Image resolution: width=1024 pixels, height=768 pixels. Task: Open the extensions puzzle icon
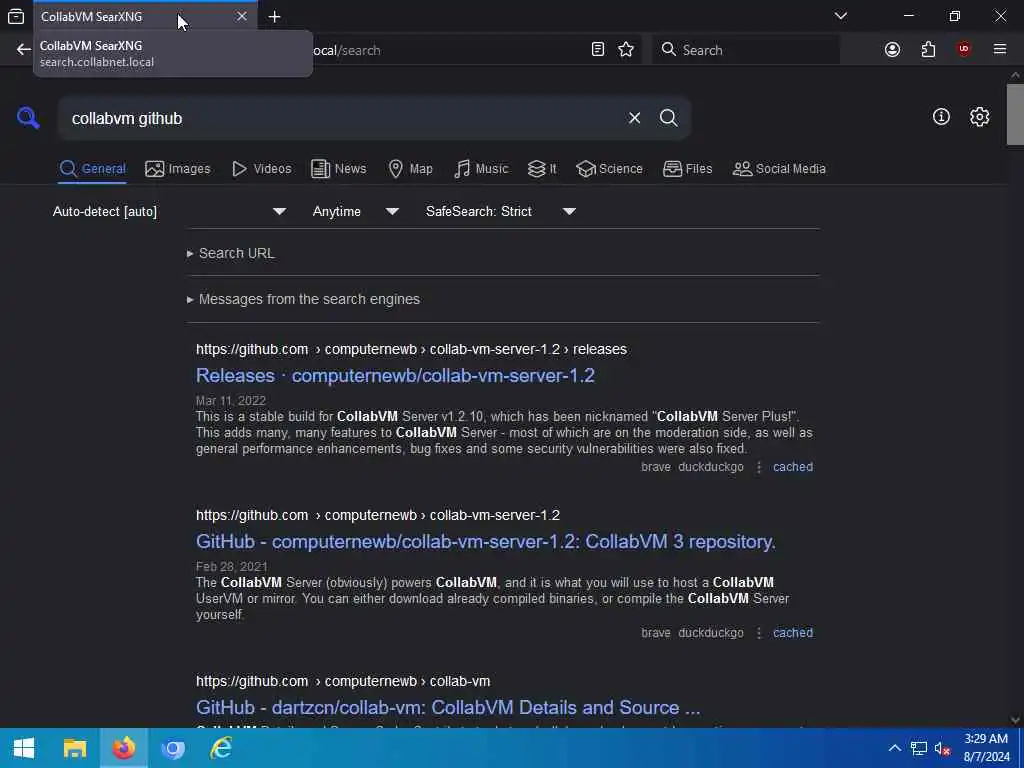click(x=928, y=50)
